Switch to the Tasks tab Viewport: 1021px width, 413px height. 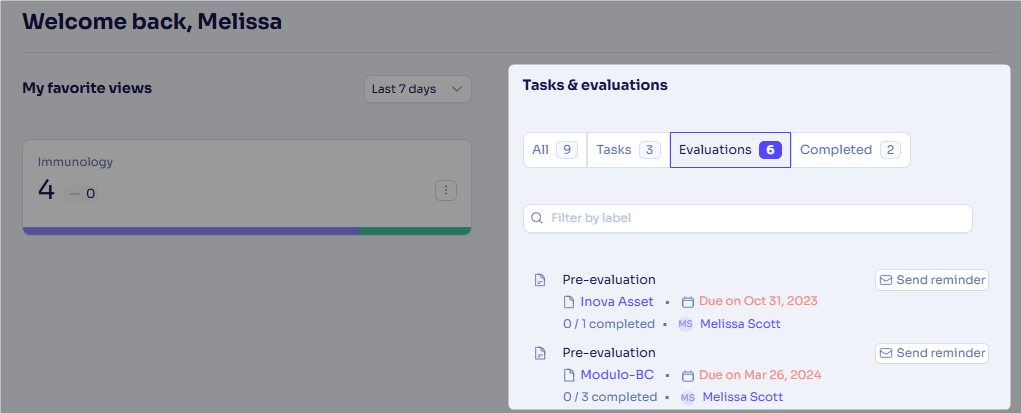tap(628, 150)
